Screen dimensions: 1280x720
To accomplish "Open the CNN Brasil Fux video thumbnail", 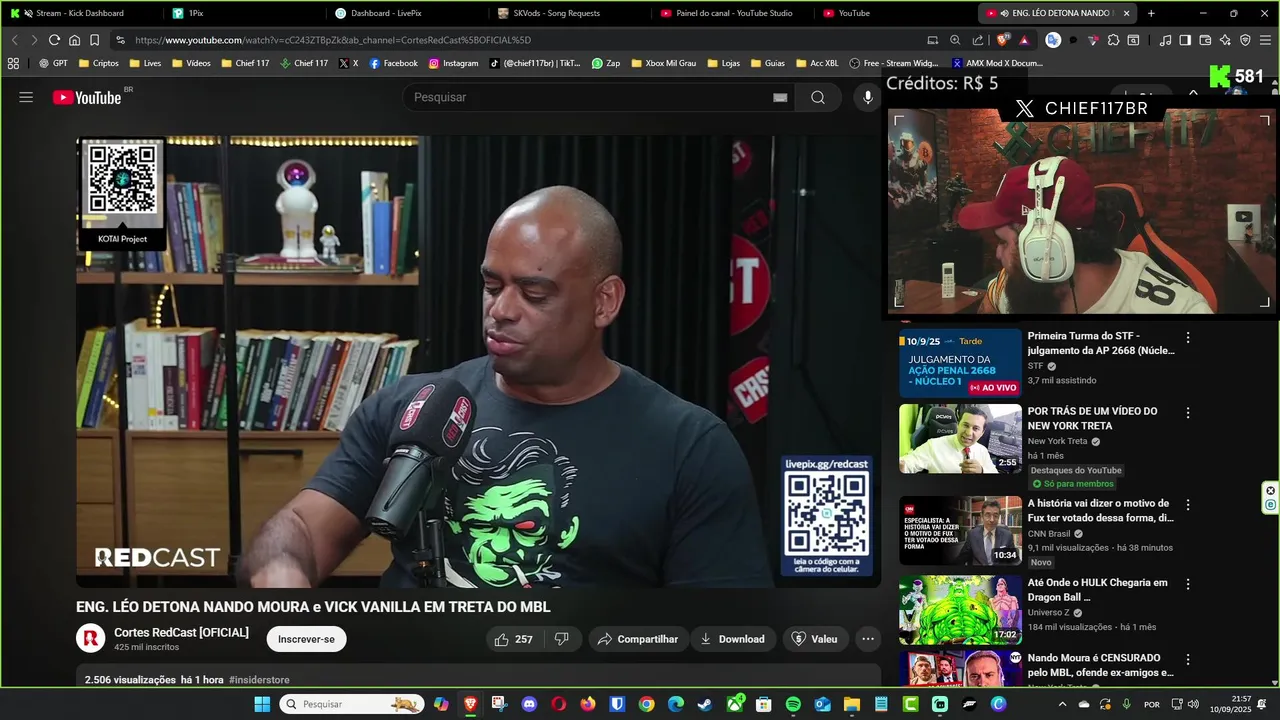I will pyautogui.click(x=960, y=531).
